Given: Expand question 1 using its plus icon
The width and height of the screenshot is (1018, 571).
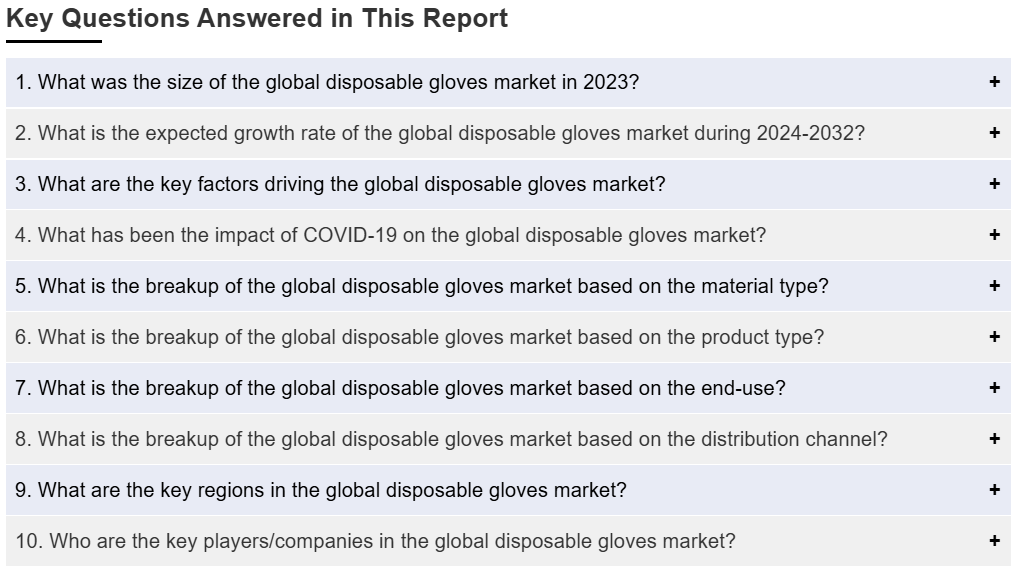Looking at the screenshot, I should [994, 82].
